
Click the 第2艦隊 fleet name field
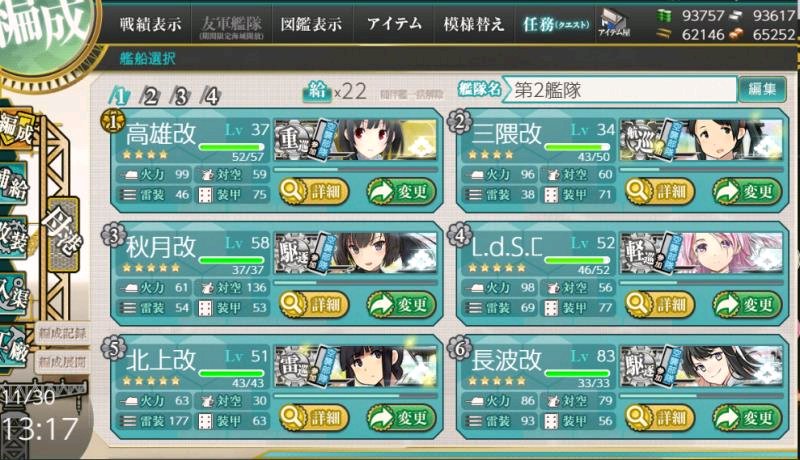point(619,90)
